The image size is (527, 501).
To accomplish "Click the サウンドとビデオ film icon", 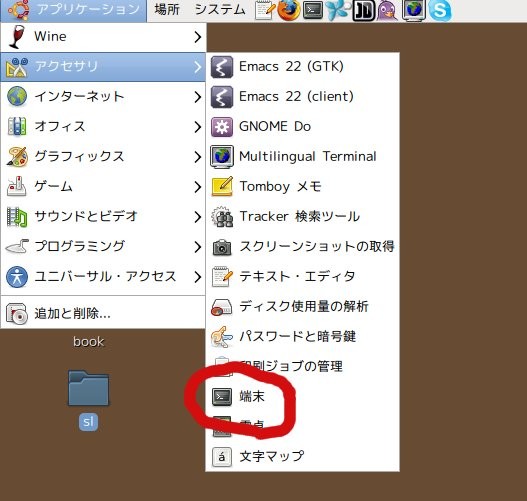I will 17,217.
